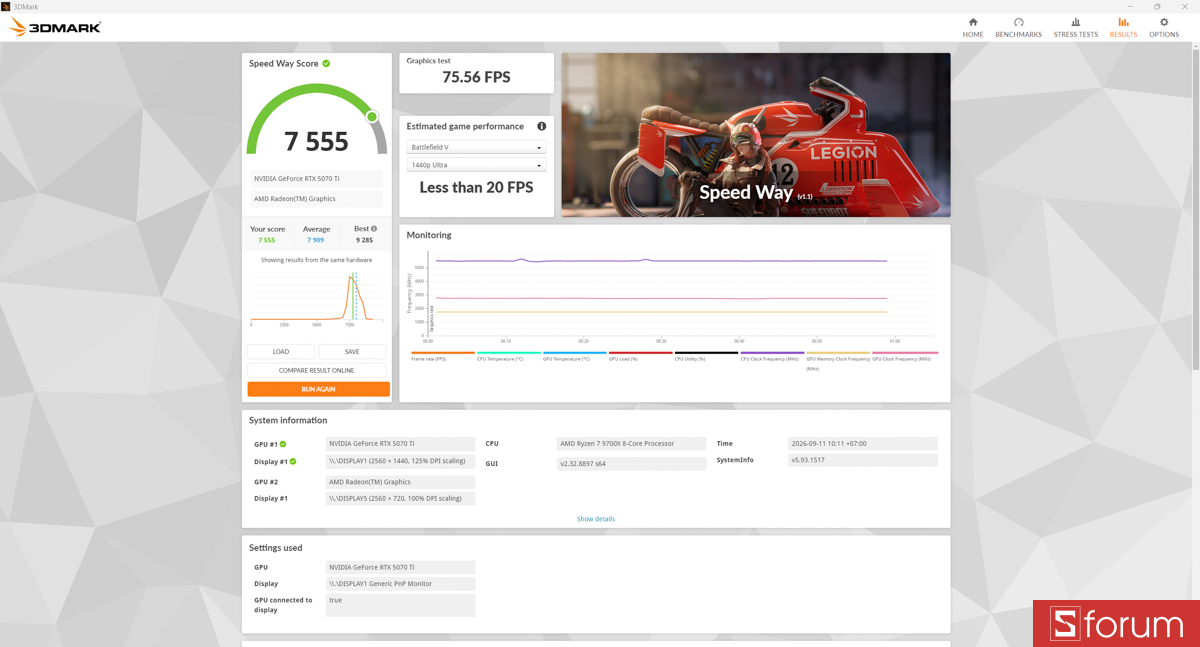
Task: Click the orange RUN AGAIN button
Action: [318, 389]
